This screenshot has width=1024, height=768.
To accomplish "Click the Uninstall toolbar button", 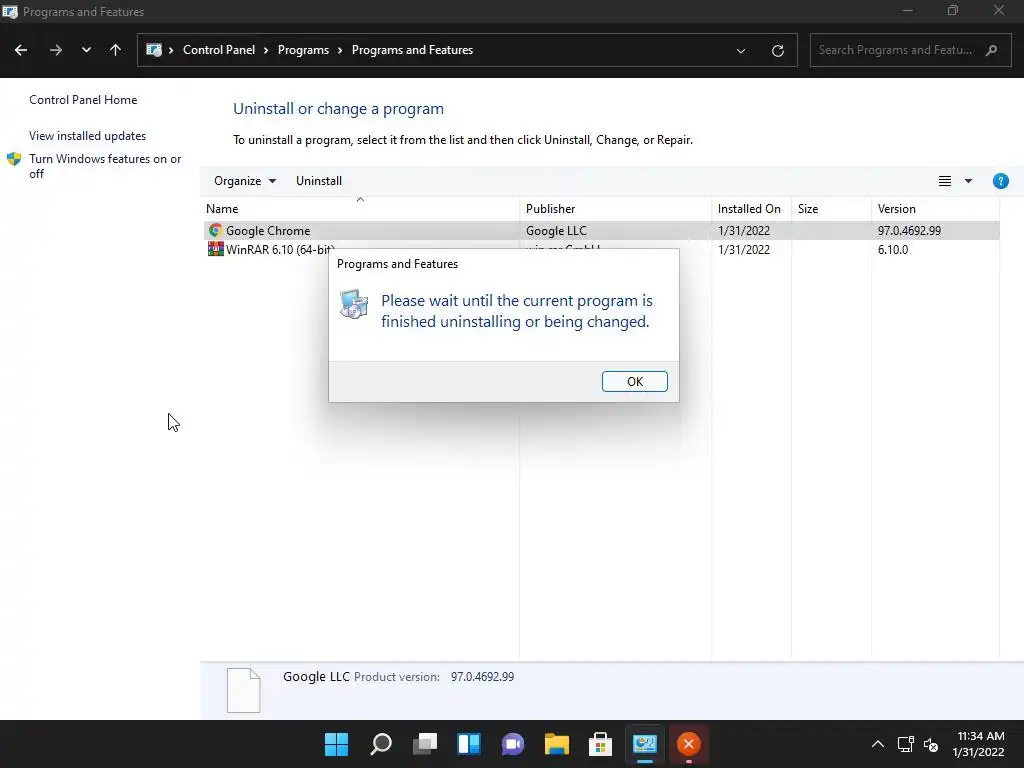I will [319, 181].
